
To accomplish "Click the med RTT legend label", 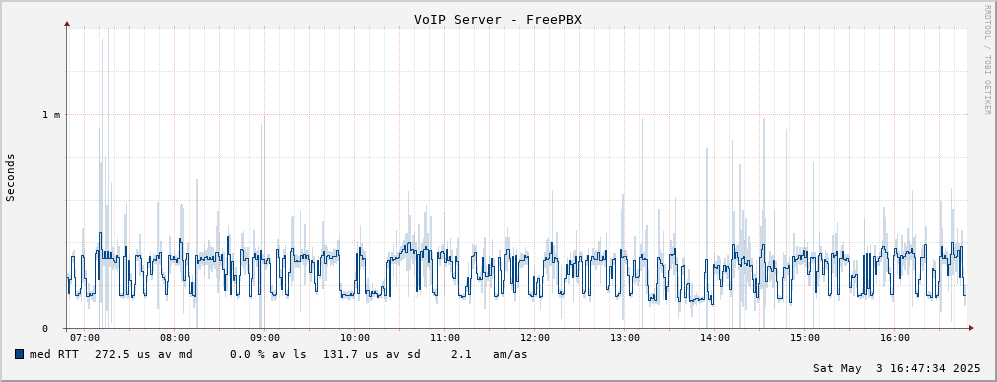I will pyautogui.click(x=54, y=354).
